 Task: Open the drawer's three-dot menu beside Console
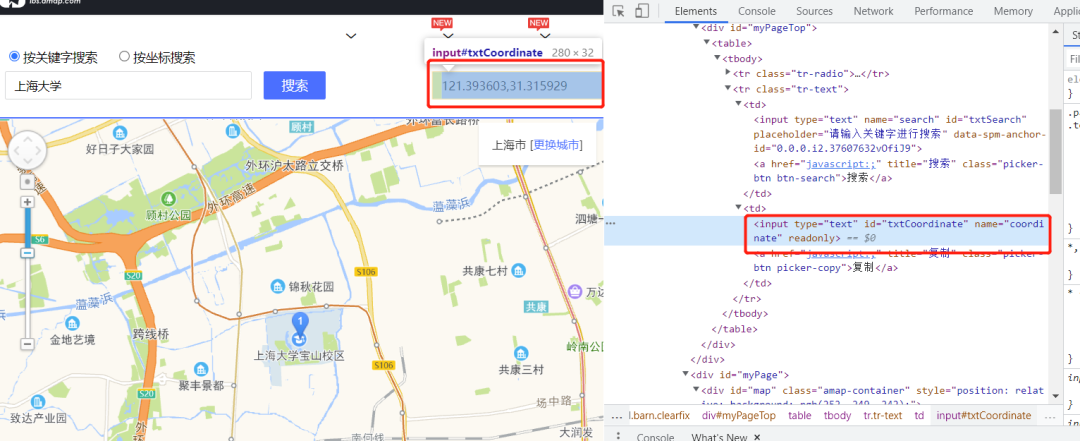tap(619, 436)
